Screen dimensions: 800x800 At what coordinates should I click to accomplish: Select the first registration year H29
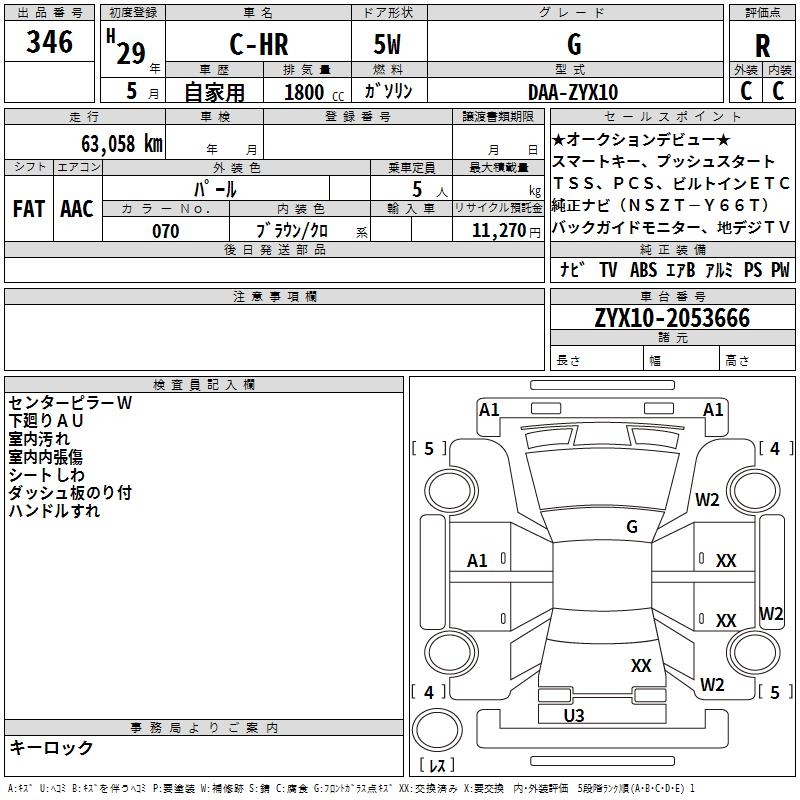click(126, 47)
